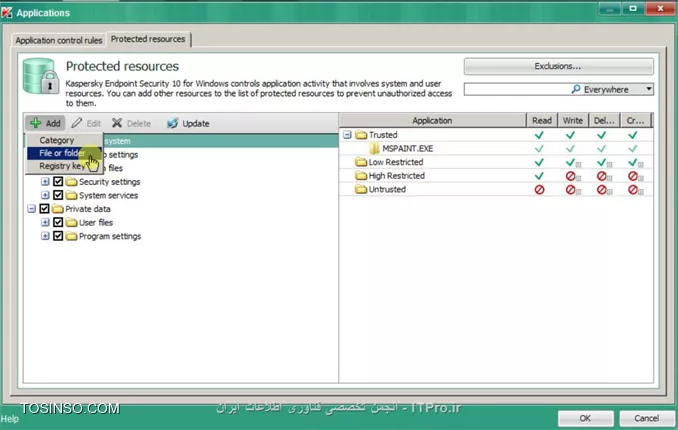Click Write block icon for Untrusted
678x430 pixels.
(x=570, y=189)
